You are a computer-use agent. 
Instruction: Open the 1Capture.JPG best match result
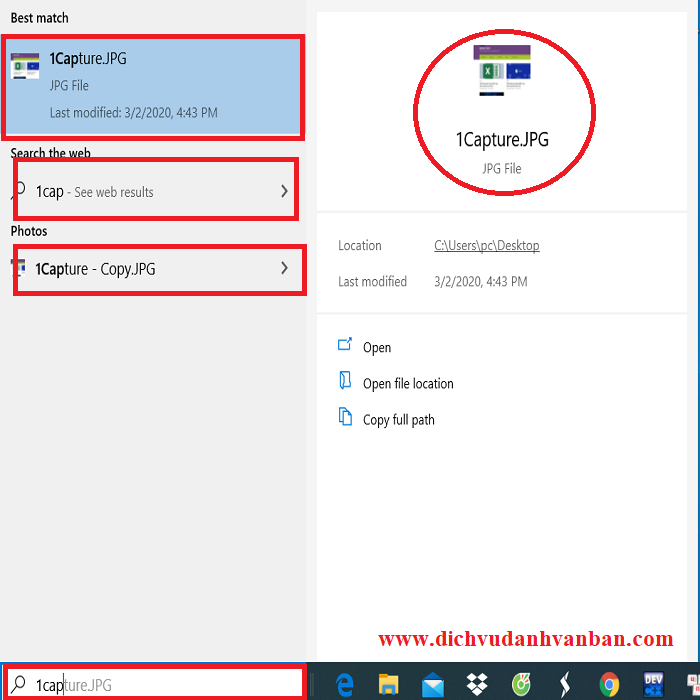(x=153, y=87)
